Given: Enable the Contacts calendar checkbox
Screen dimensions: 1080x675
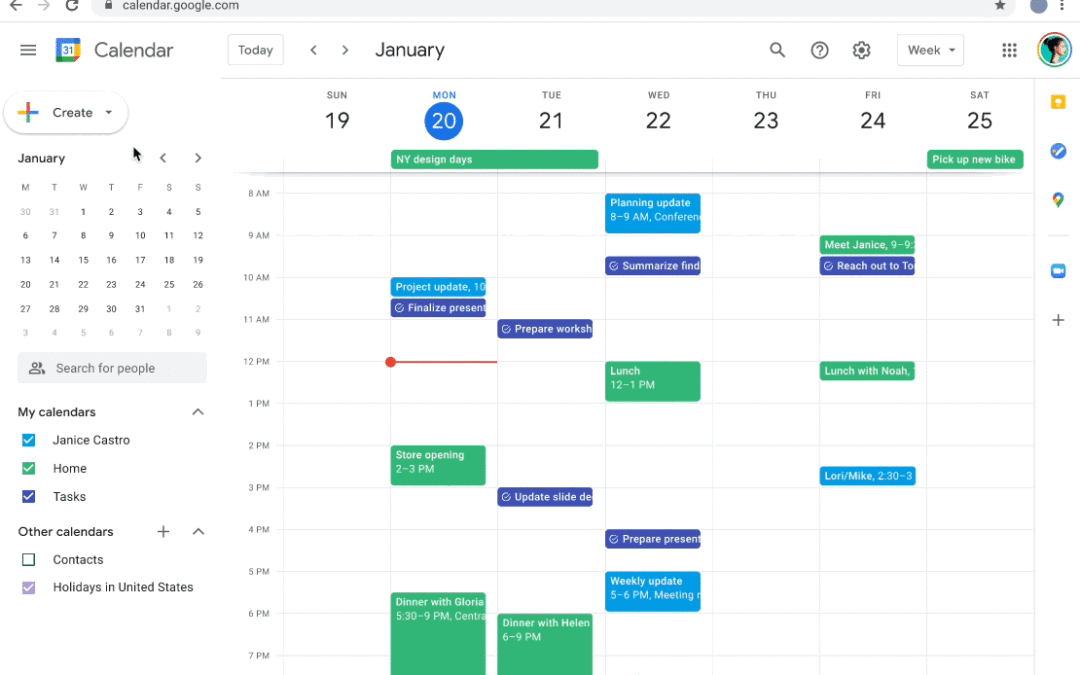Looking at the screenshot, I should click(28, 560).
